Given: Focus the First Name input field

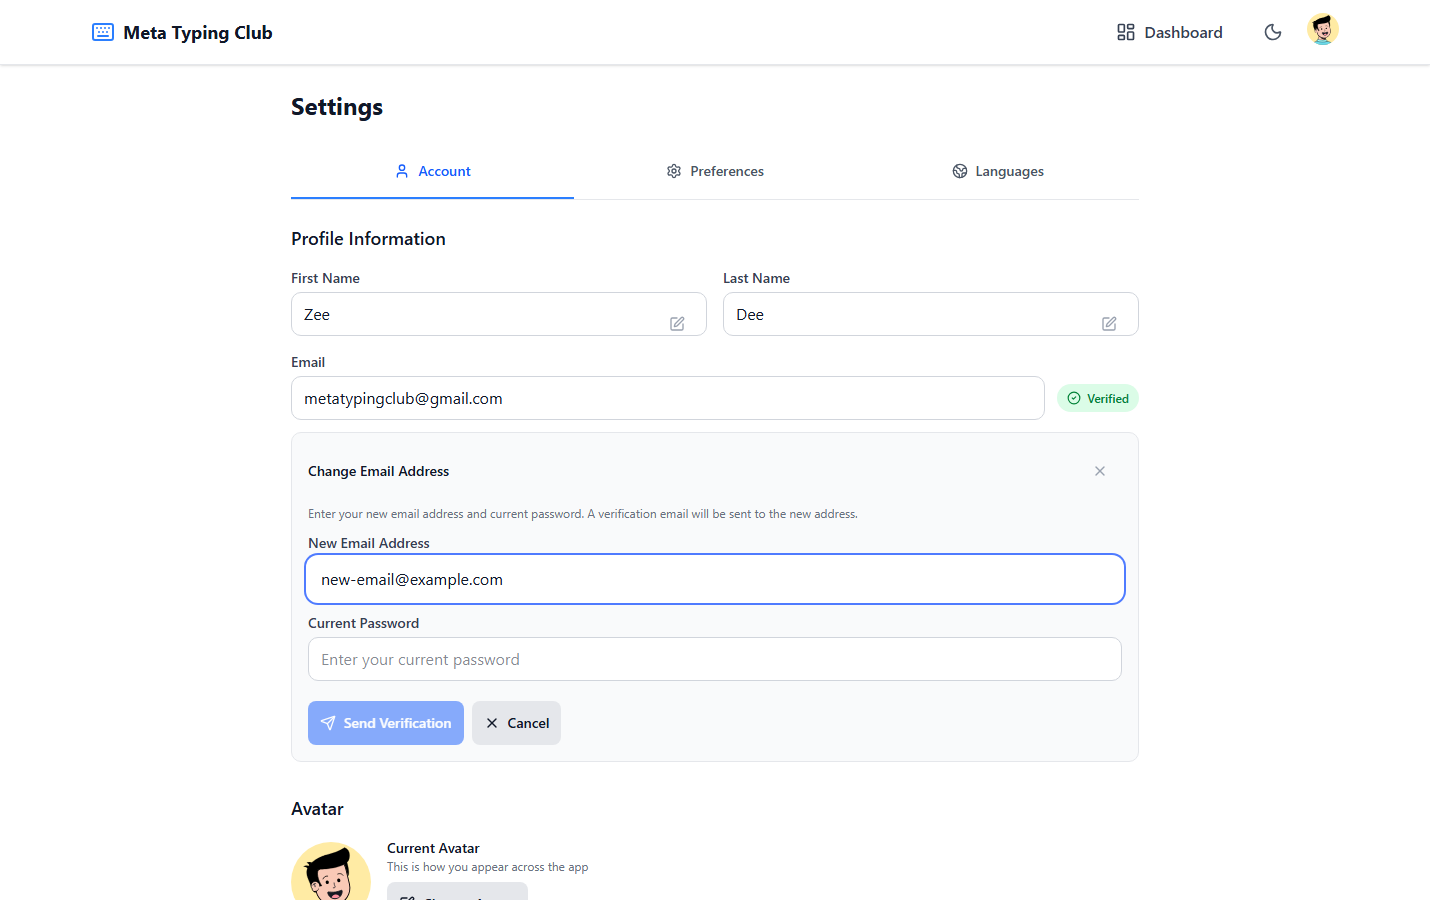Looking at the screenshot, I should (498, 314).
